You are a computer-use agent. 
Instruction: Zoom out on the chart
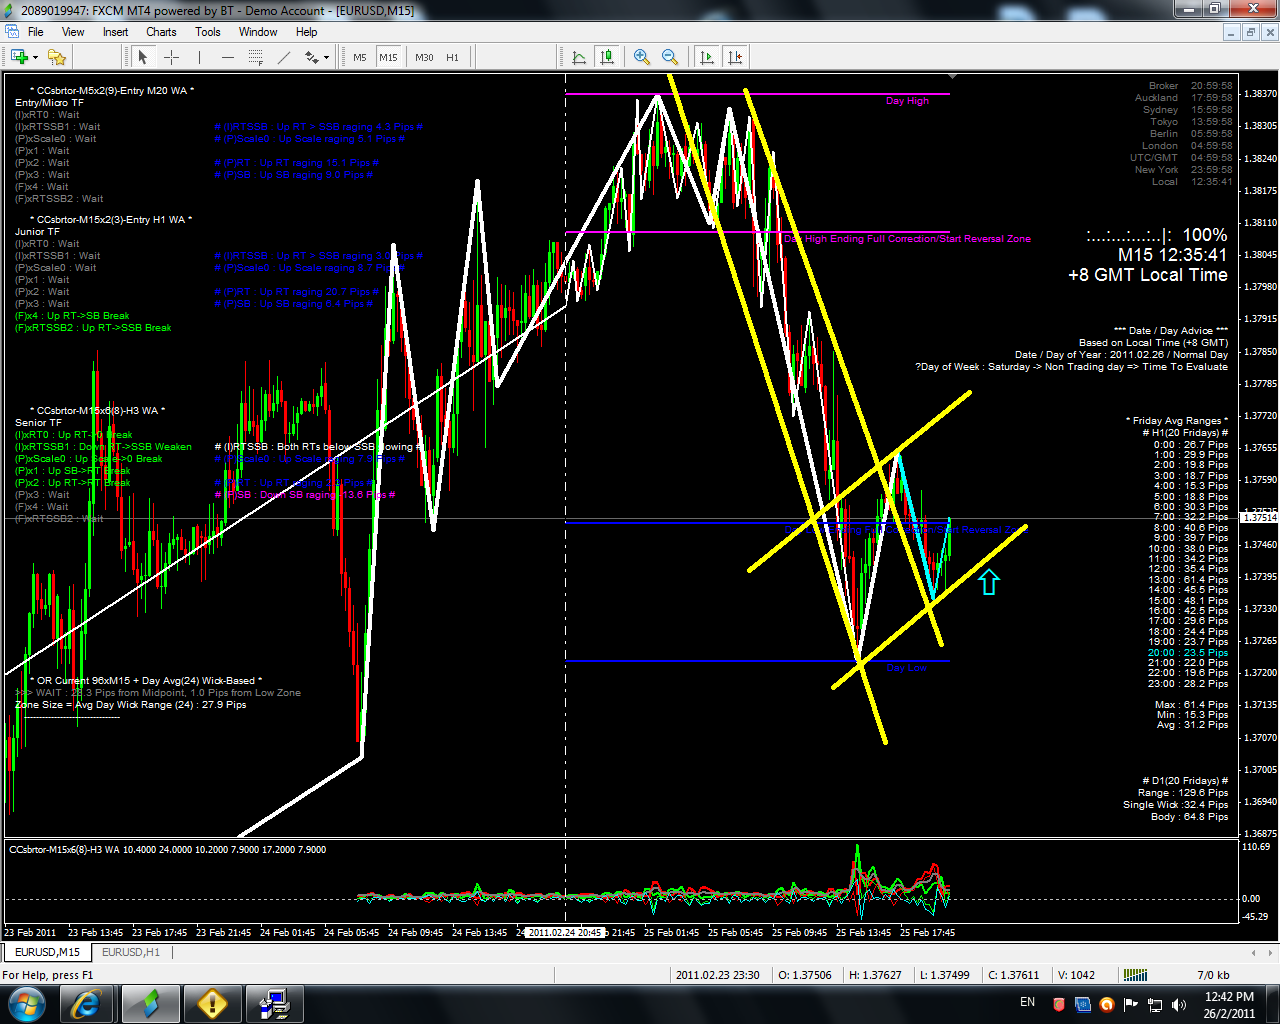[670, 57]
